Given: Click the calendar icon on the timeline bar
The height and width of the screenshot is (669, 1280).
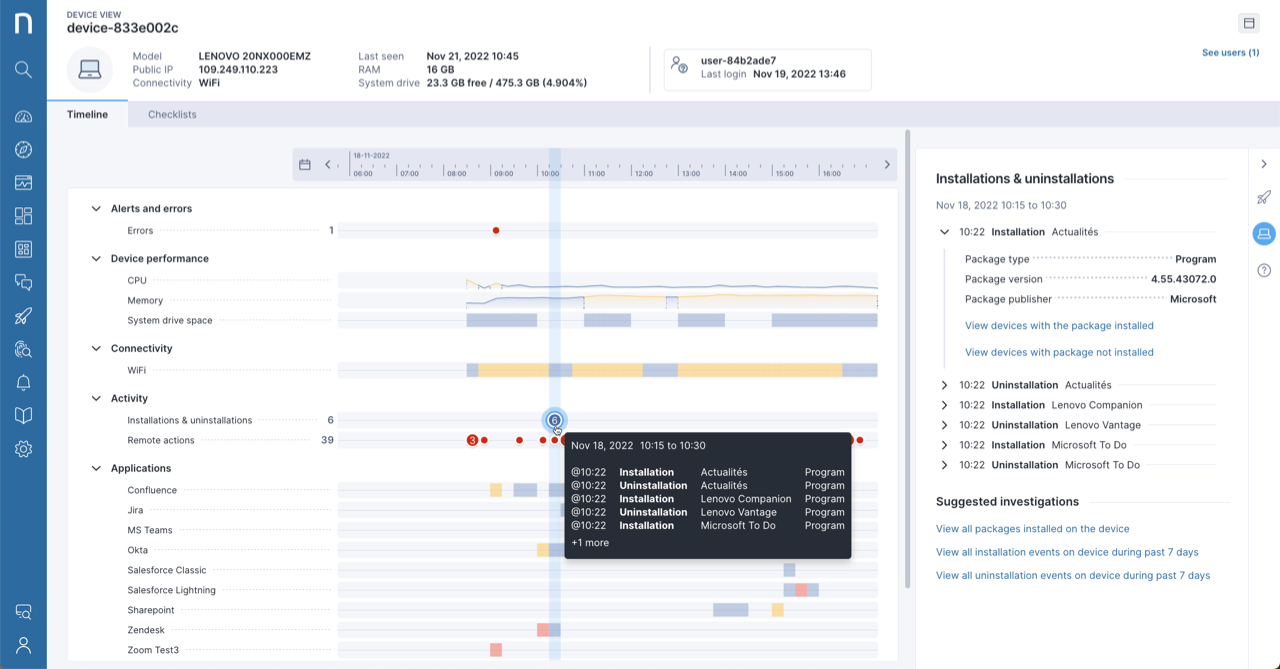Looking at the screenshot, I should coord(305,165).
